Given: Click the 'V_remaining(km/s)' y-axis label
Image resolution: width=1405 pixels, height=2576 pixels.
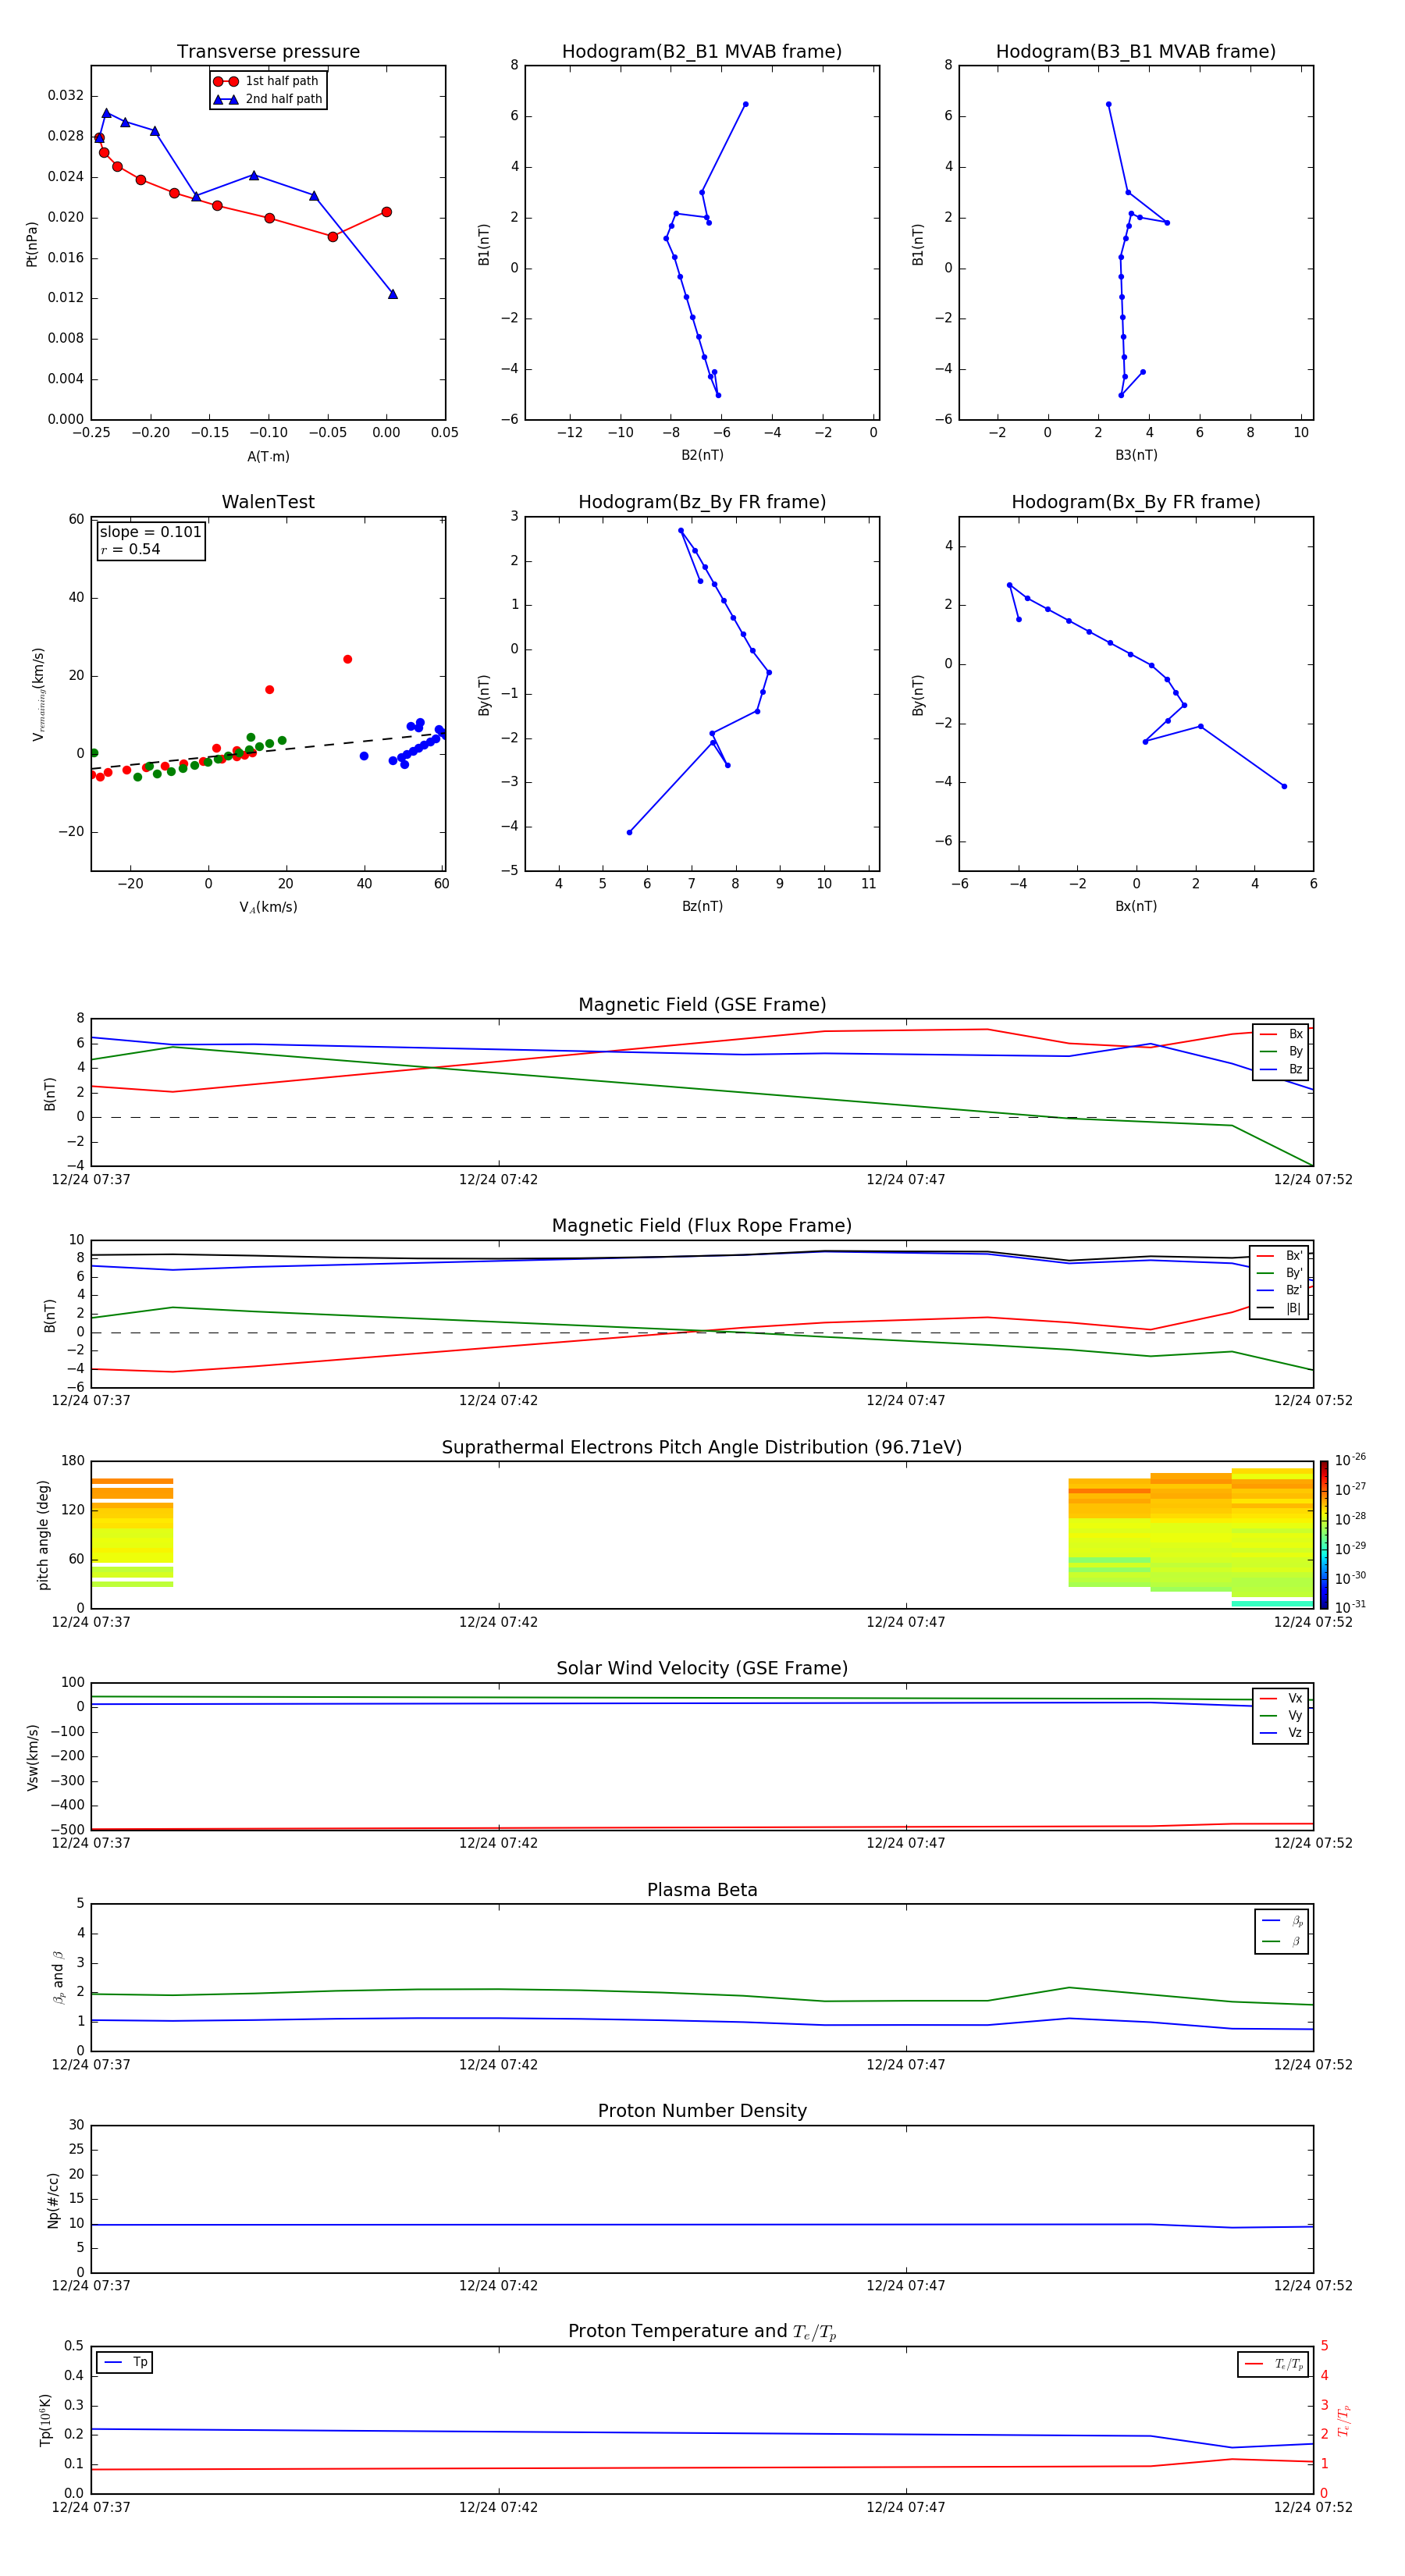Looking at the screenshot, I should [38, 694].
